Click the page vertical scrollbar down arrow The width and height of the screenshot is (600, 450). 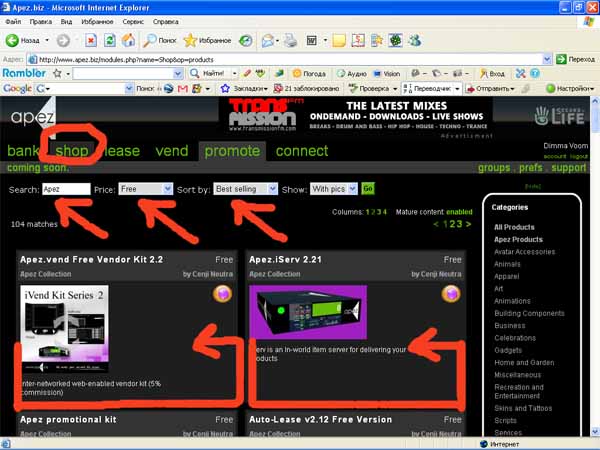pyautogui.click(x=595, y=432)
